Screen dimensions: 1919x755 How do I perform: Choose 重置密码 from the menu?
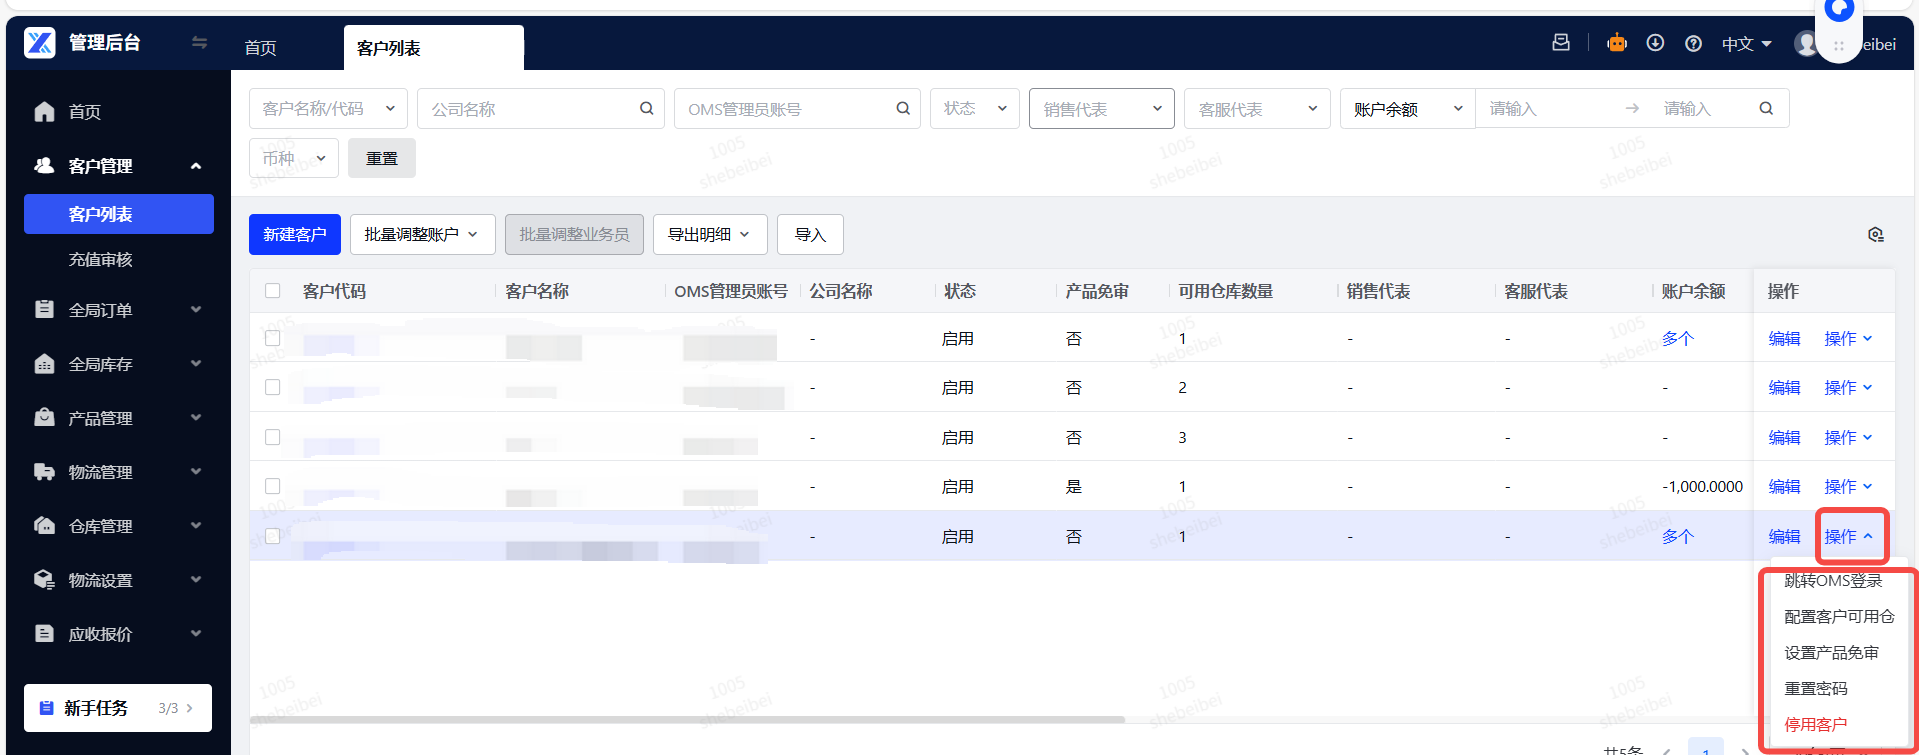(1816, 688)
